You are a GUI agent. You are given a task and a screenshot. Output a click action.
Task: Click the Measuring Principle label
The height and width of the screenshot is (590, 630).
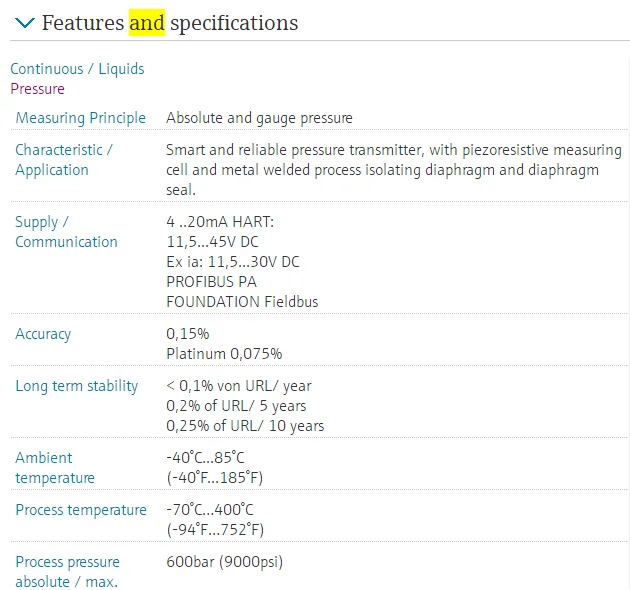point(80,118)
